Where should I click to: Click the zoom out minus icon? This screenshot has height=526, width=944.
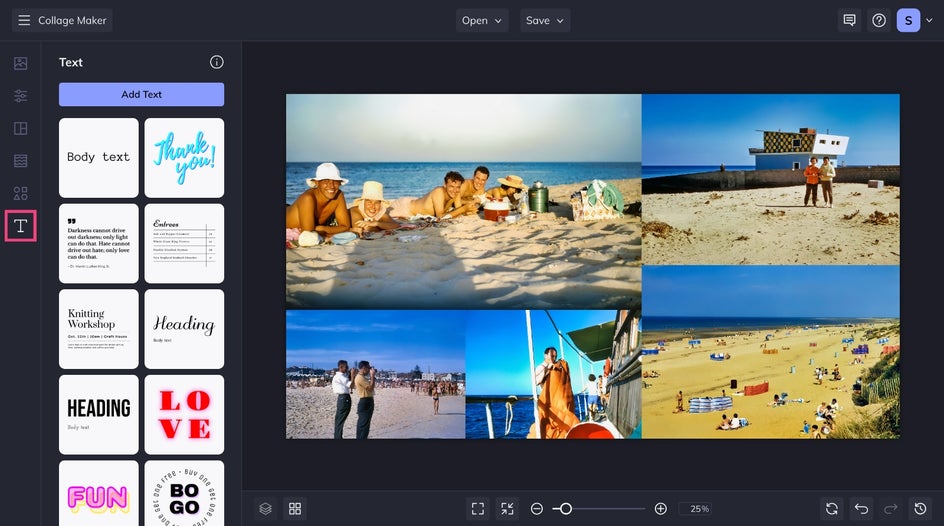pos(537,509)
